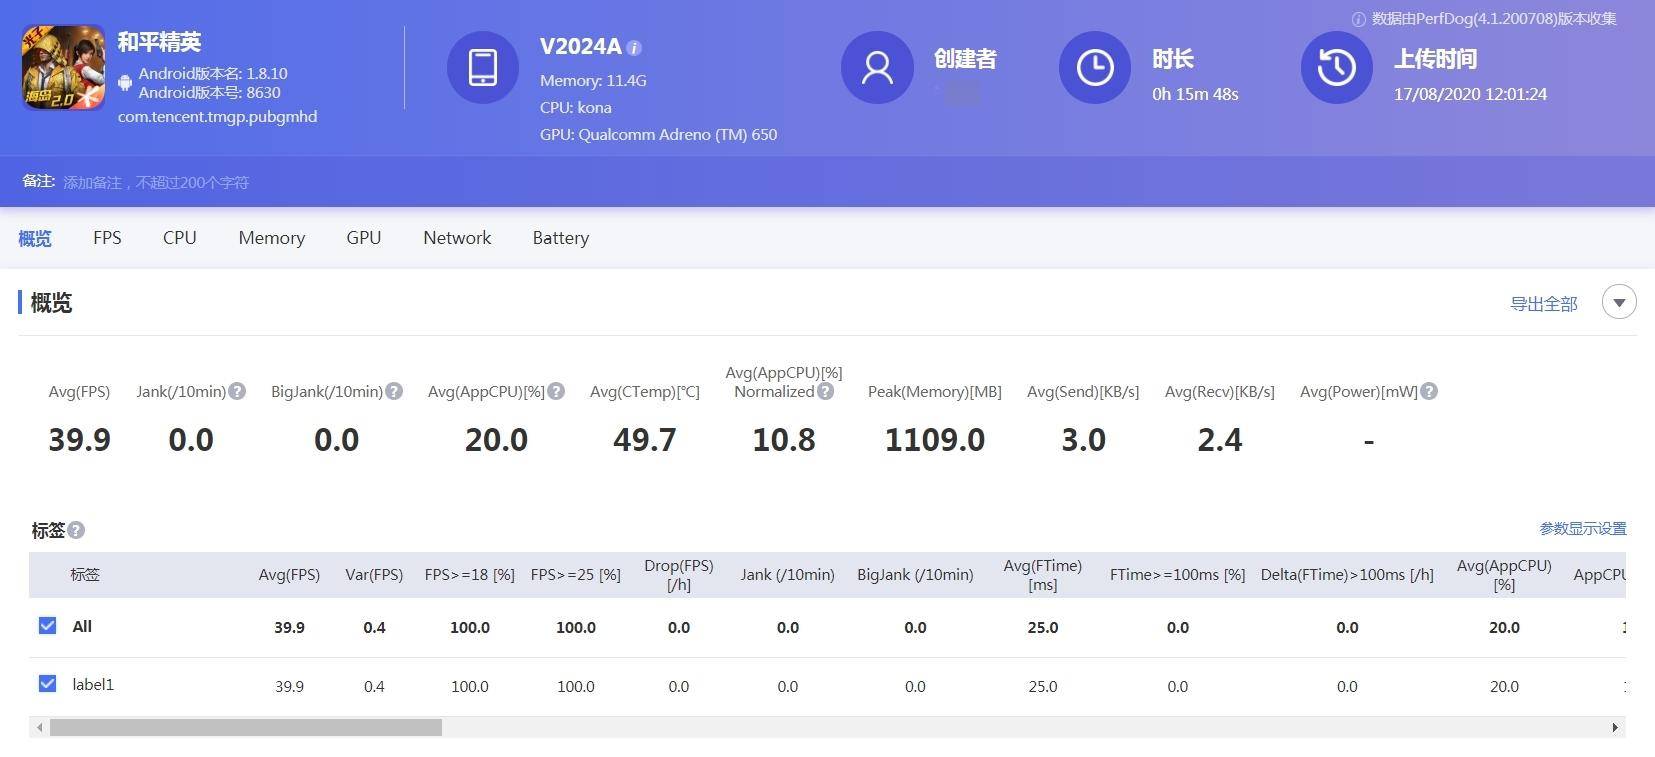The image size is (1655, 757).
Task: Click the 和平精英 game app icon
Action: tap(64, 68)
